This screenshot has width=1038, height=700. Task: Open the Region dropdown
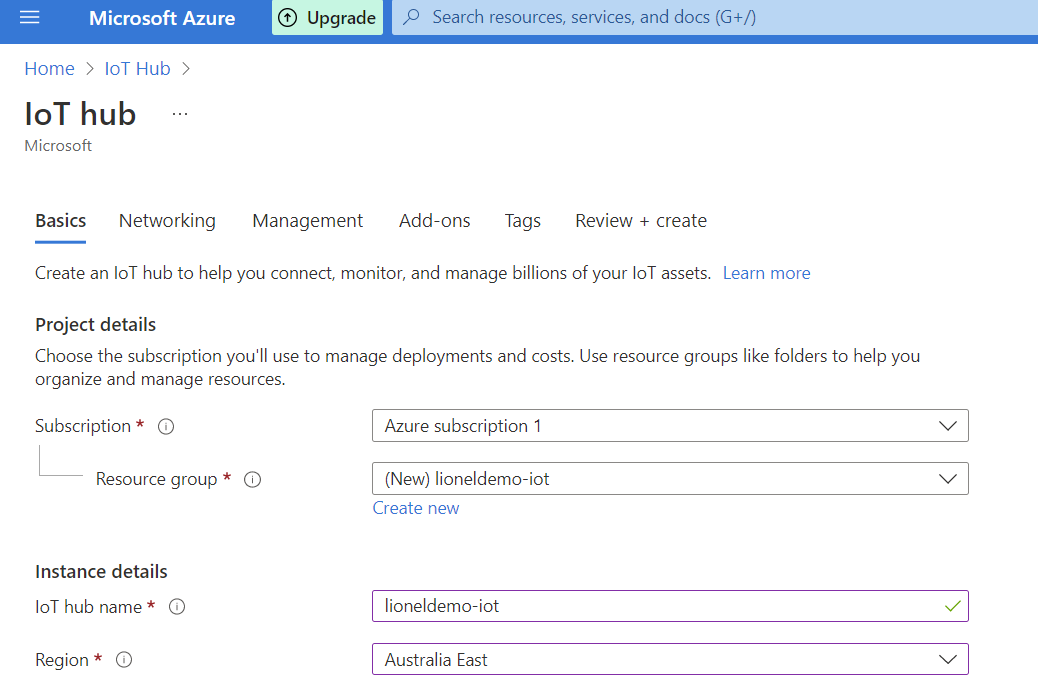coord(947,659)
